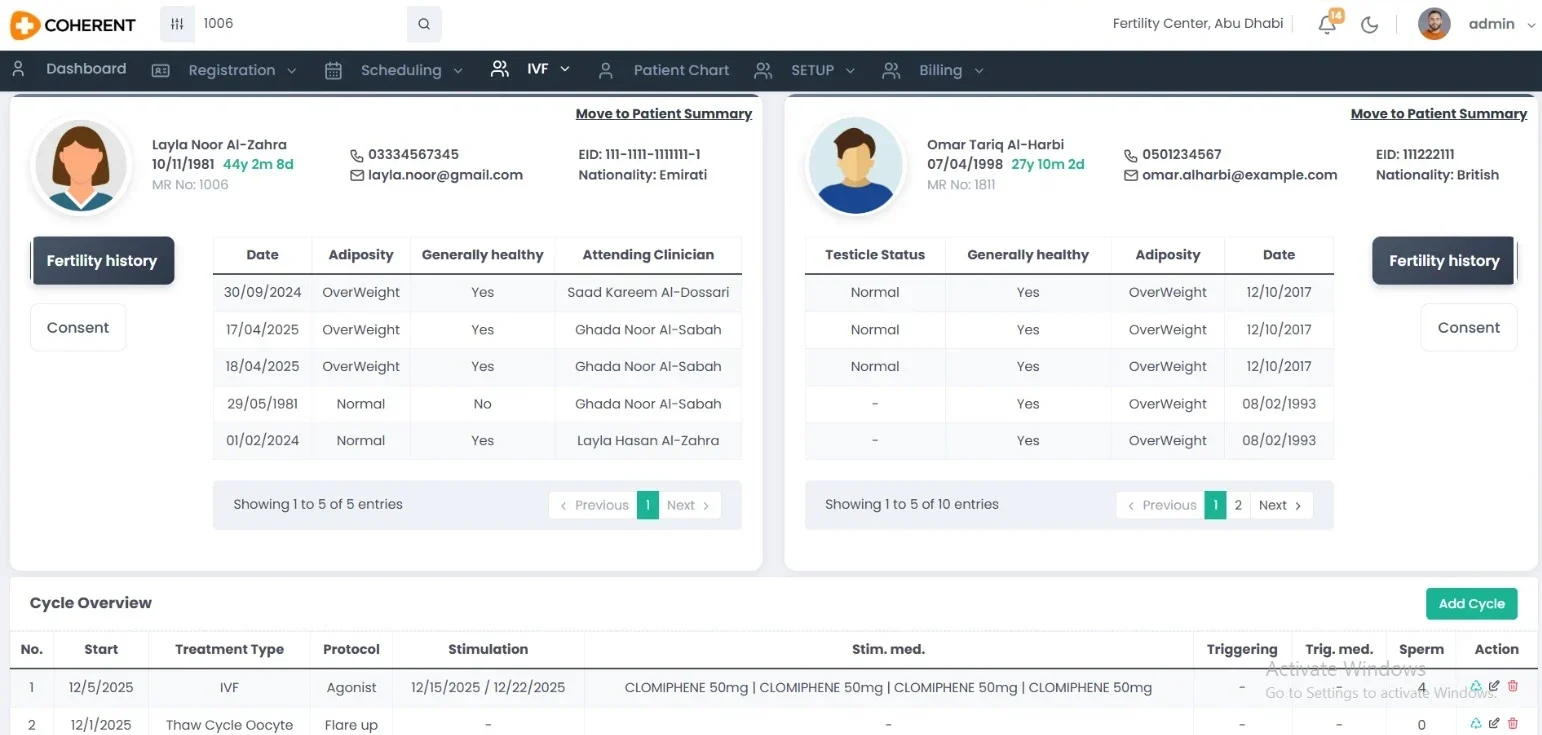
Task: Select Layla's Consent tab
Action: point(78,328)
